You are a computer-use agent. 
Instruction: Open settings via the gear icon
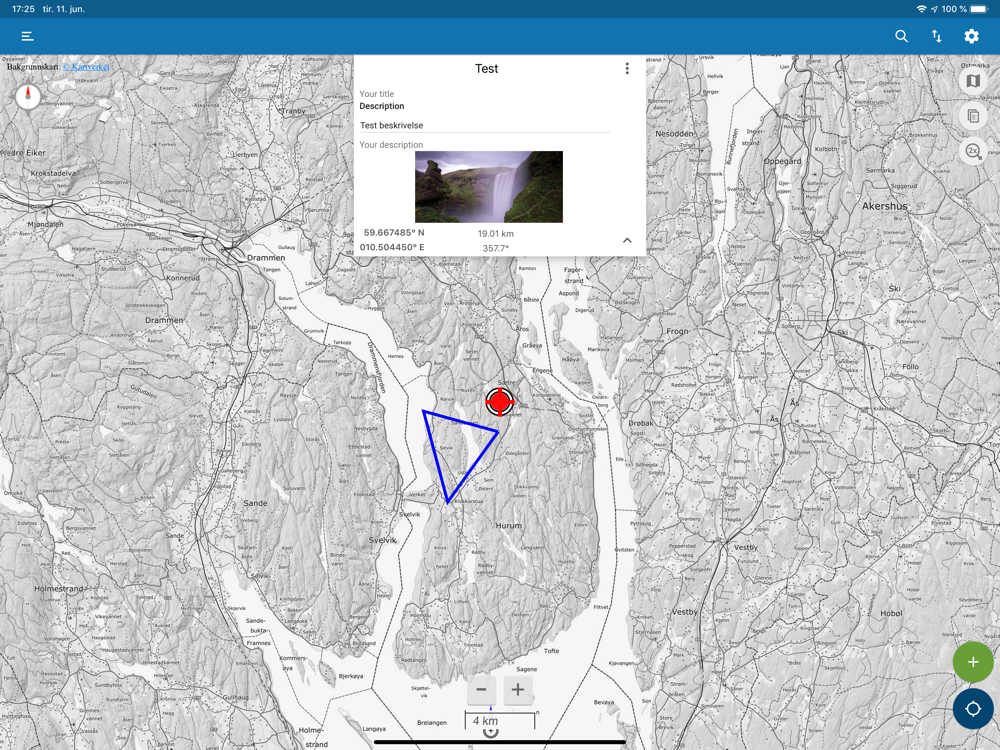click(x=971, y=36)
